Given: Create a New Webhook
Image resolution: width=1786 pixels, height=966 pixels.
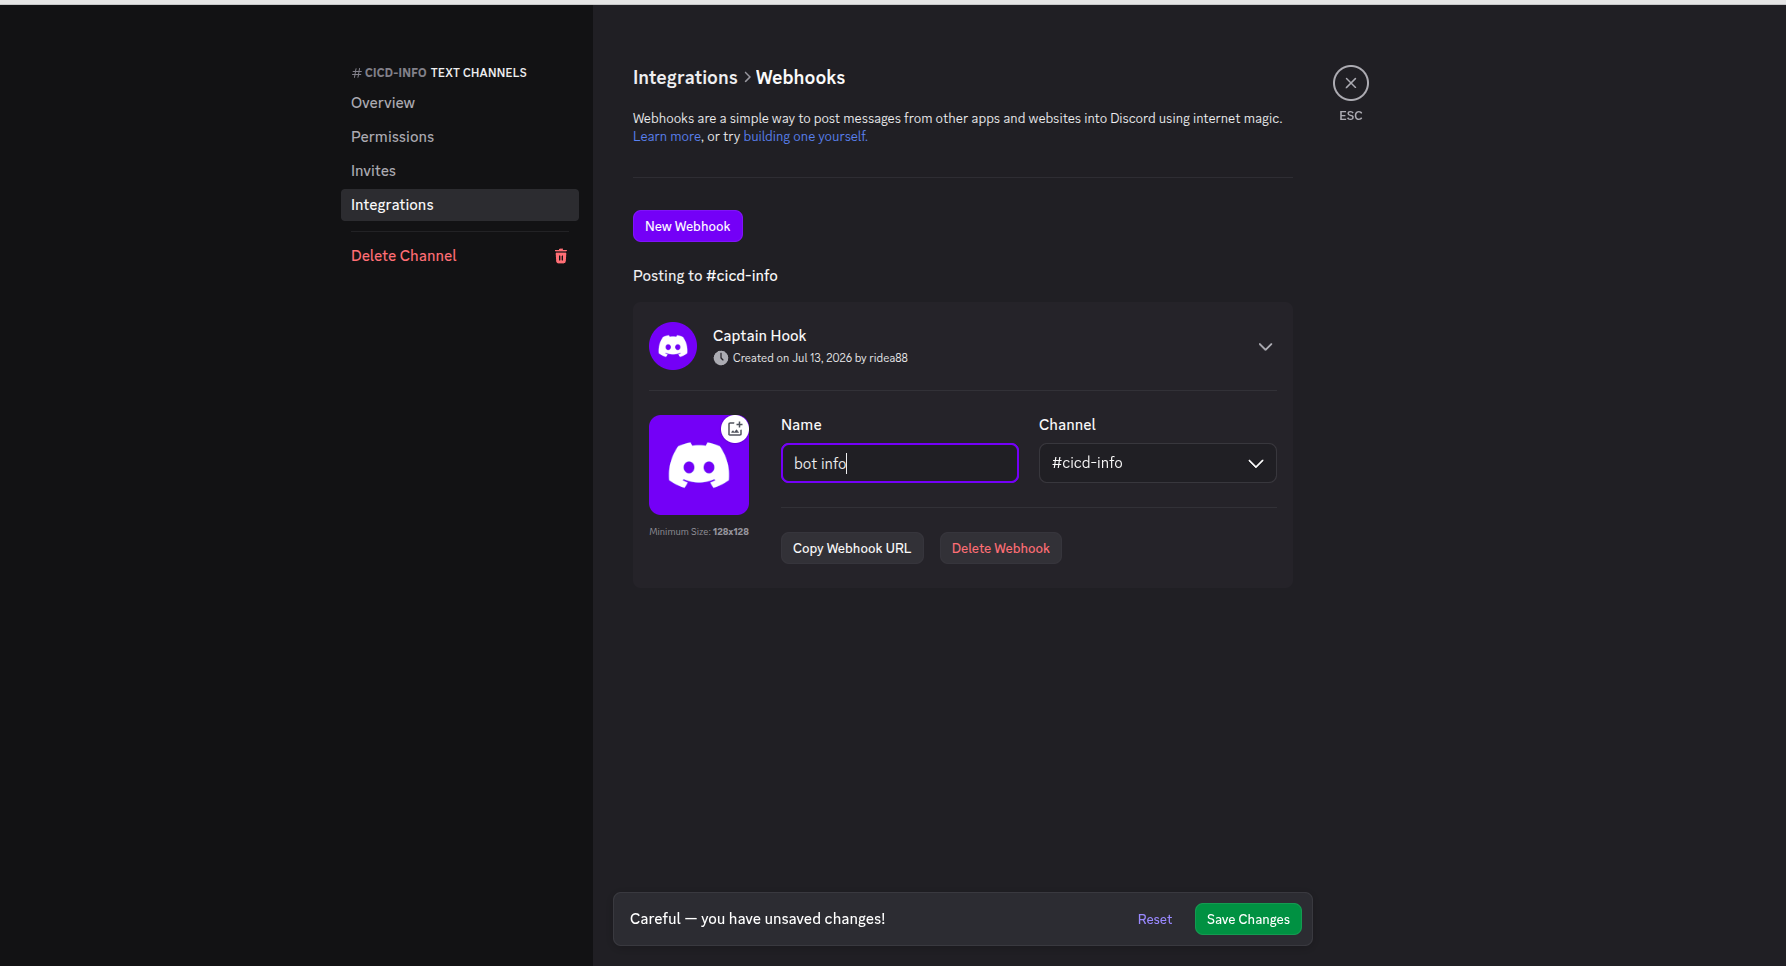Looking at the screenshot, I should [x=688, y=226].
